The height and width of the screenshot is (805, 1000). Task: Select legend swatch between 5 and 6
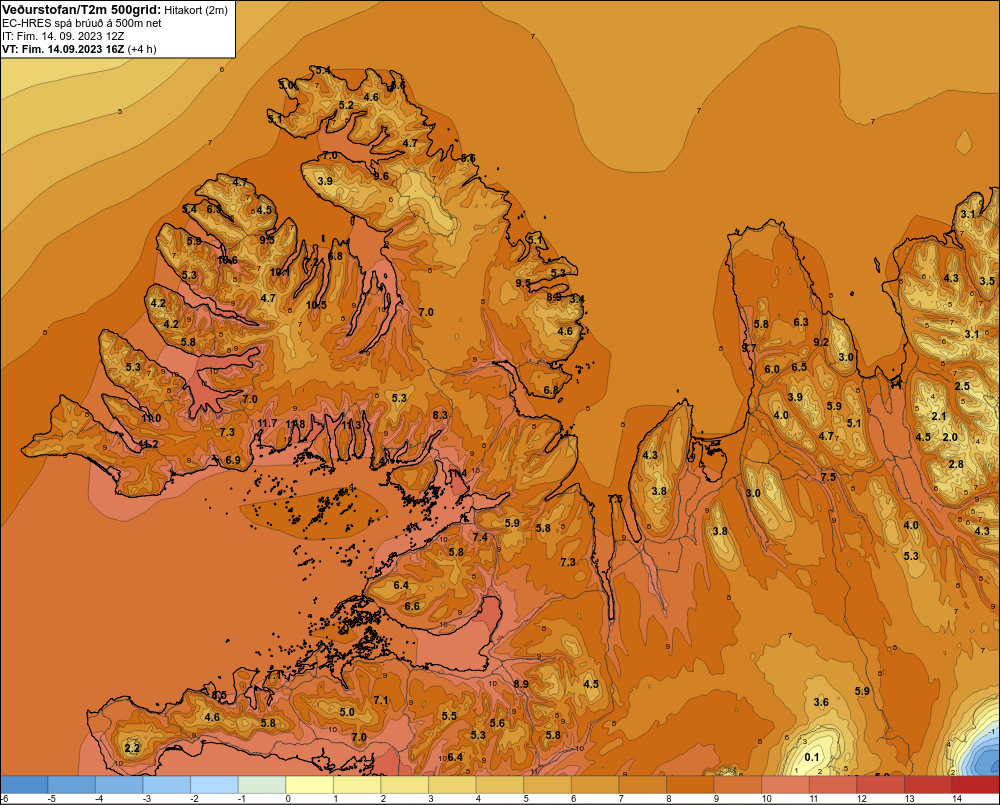click(x=547, y=784)
